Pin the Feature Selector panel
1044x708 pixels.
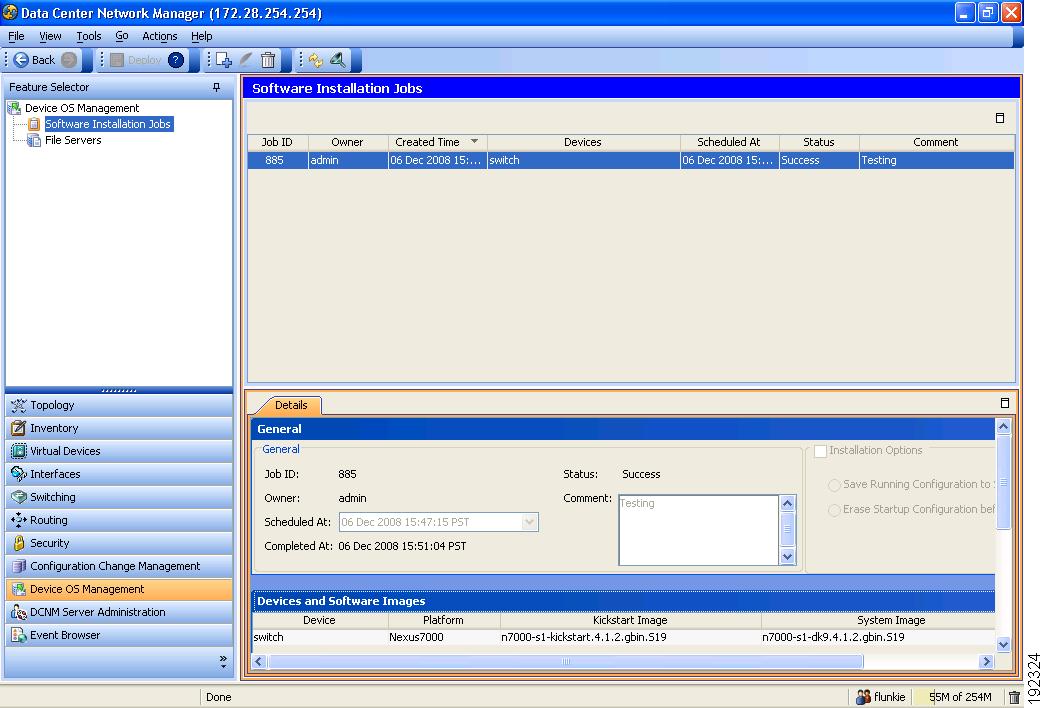click(216, 87)
